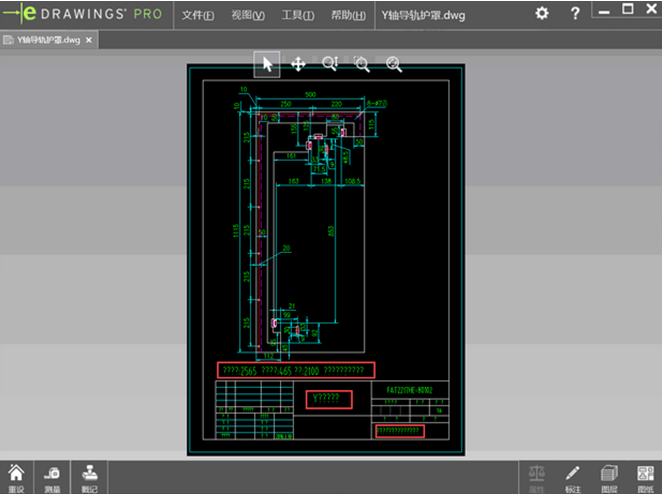Close the Y轴导轨护罩.dwg document tab
Viewport: 662px width, 494px height.
pos(89,40)
